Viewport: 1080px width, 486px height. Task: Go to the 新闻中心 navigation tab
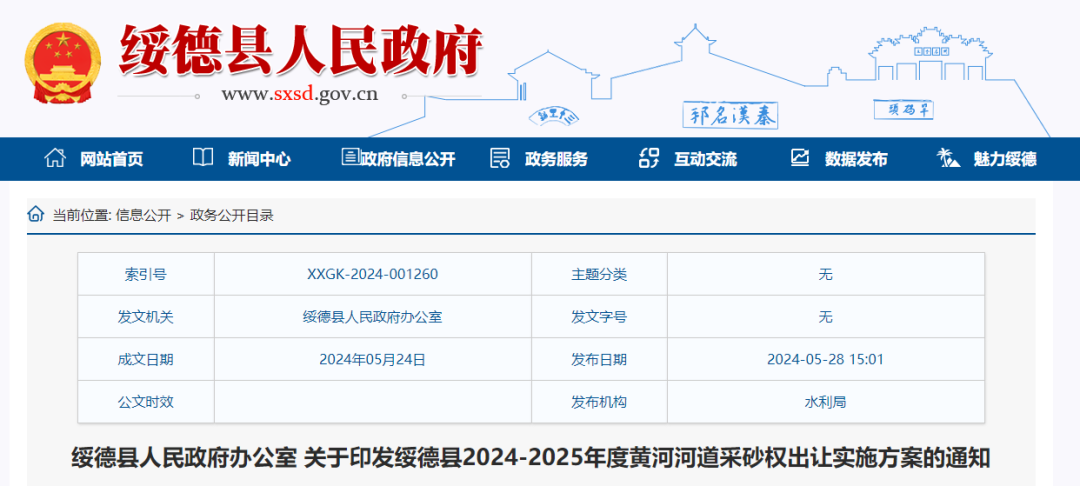pos(259,159)
